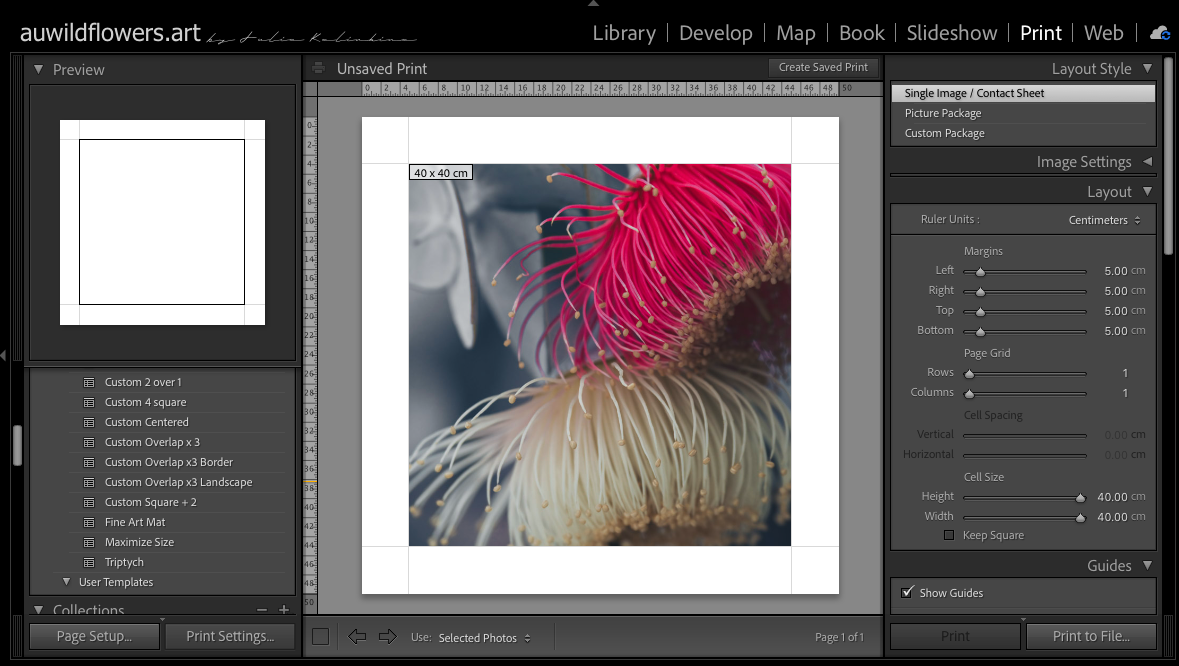Click the page layout preview thumbnail
Screen dimensions: 1179x666
coord(162,223)
